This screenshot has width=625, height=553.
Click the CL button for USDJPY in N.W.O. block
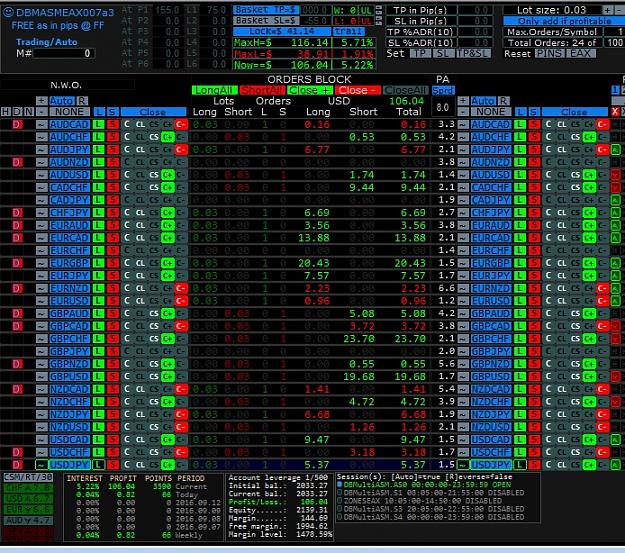(140, 465)
